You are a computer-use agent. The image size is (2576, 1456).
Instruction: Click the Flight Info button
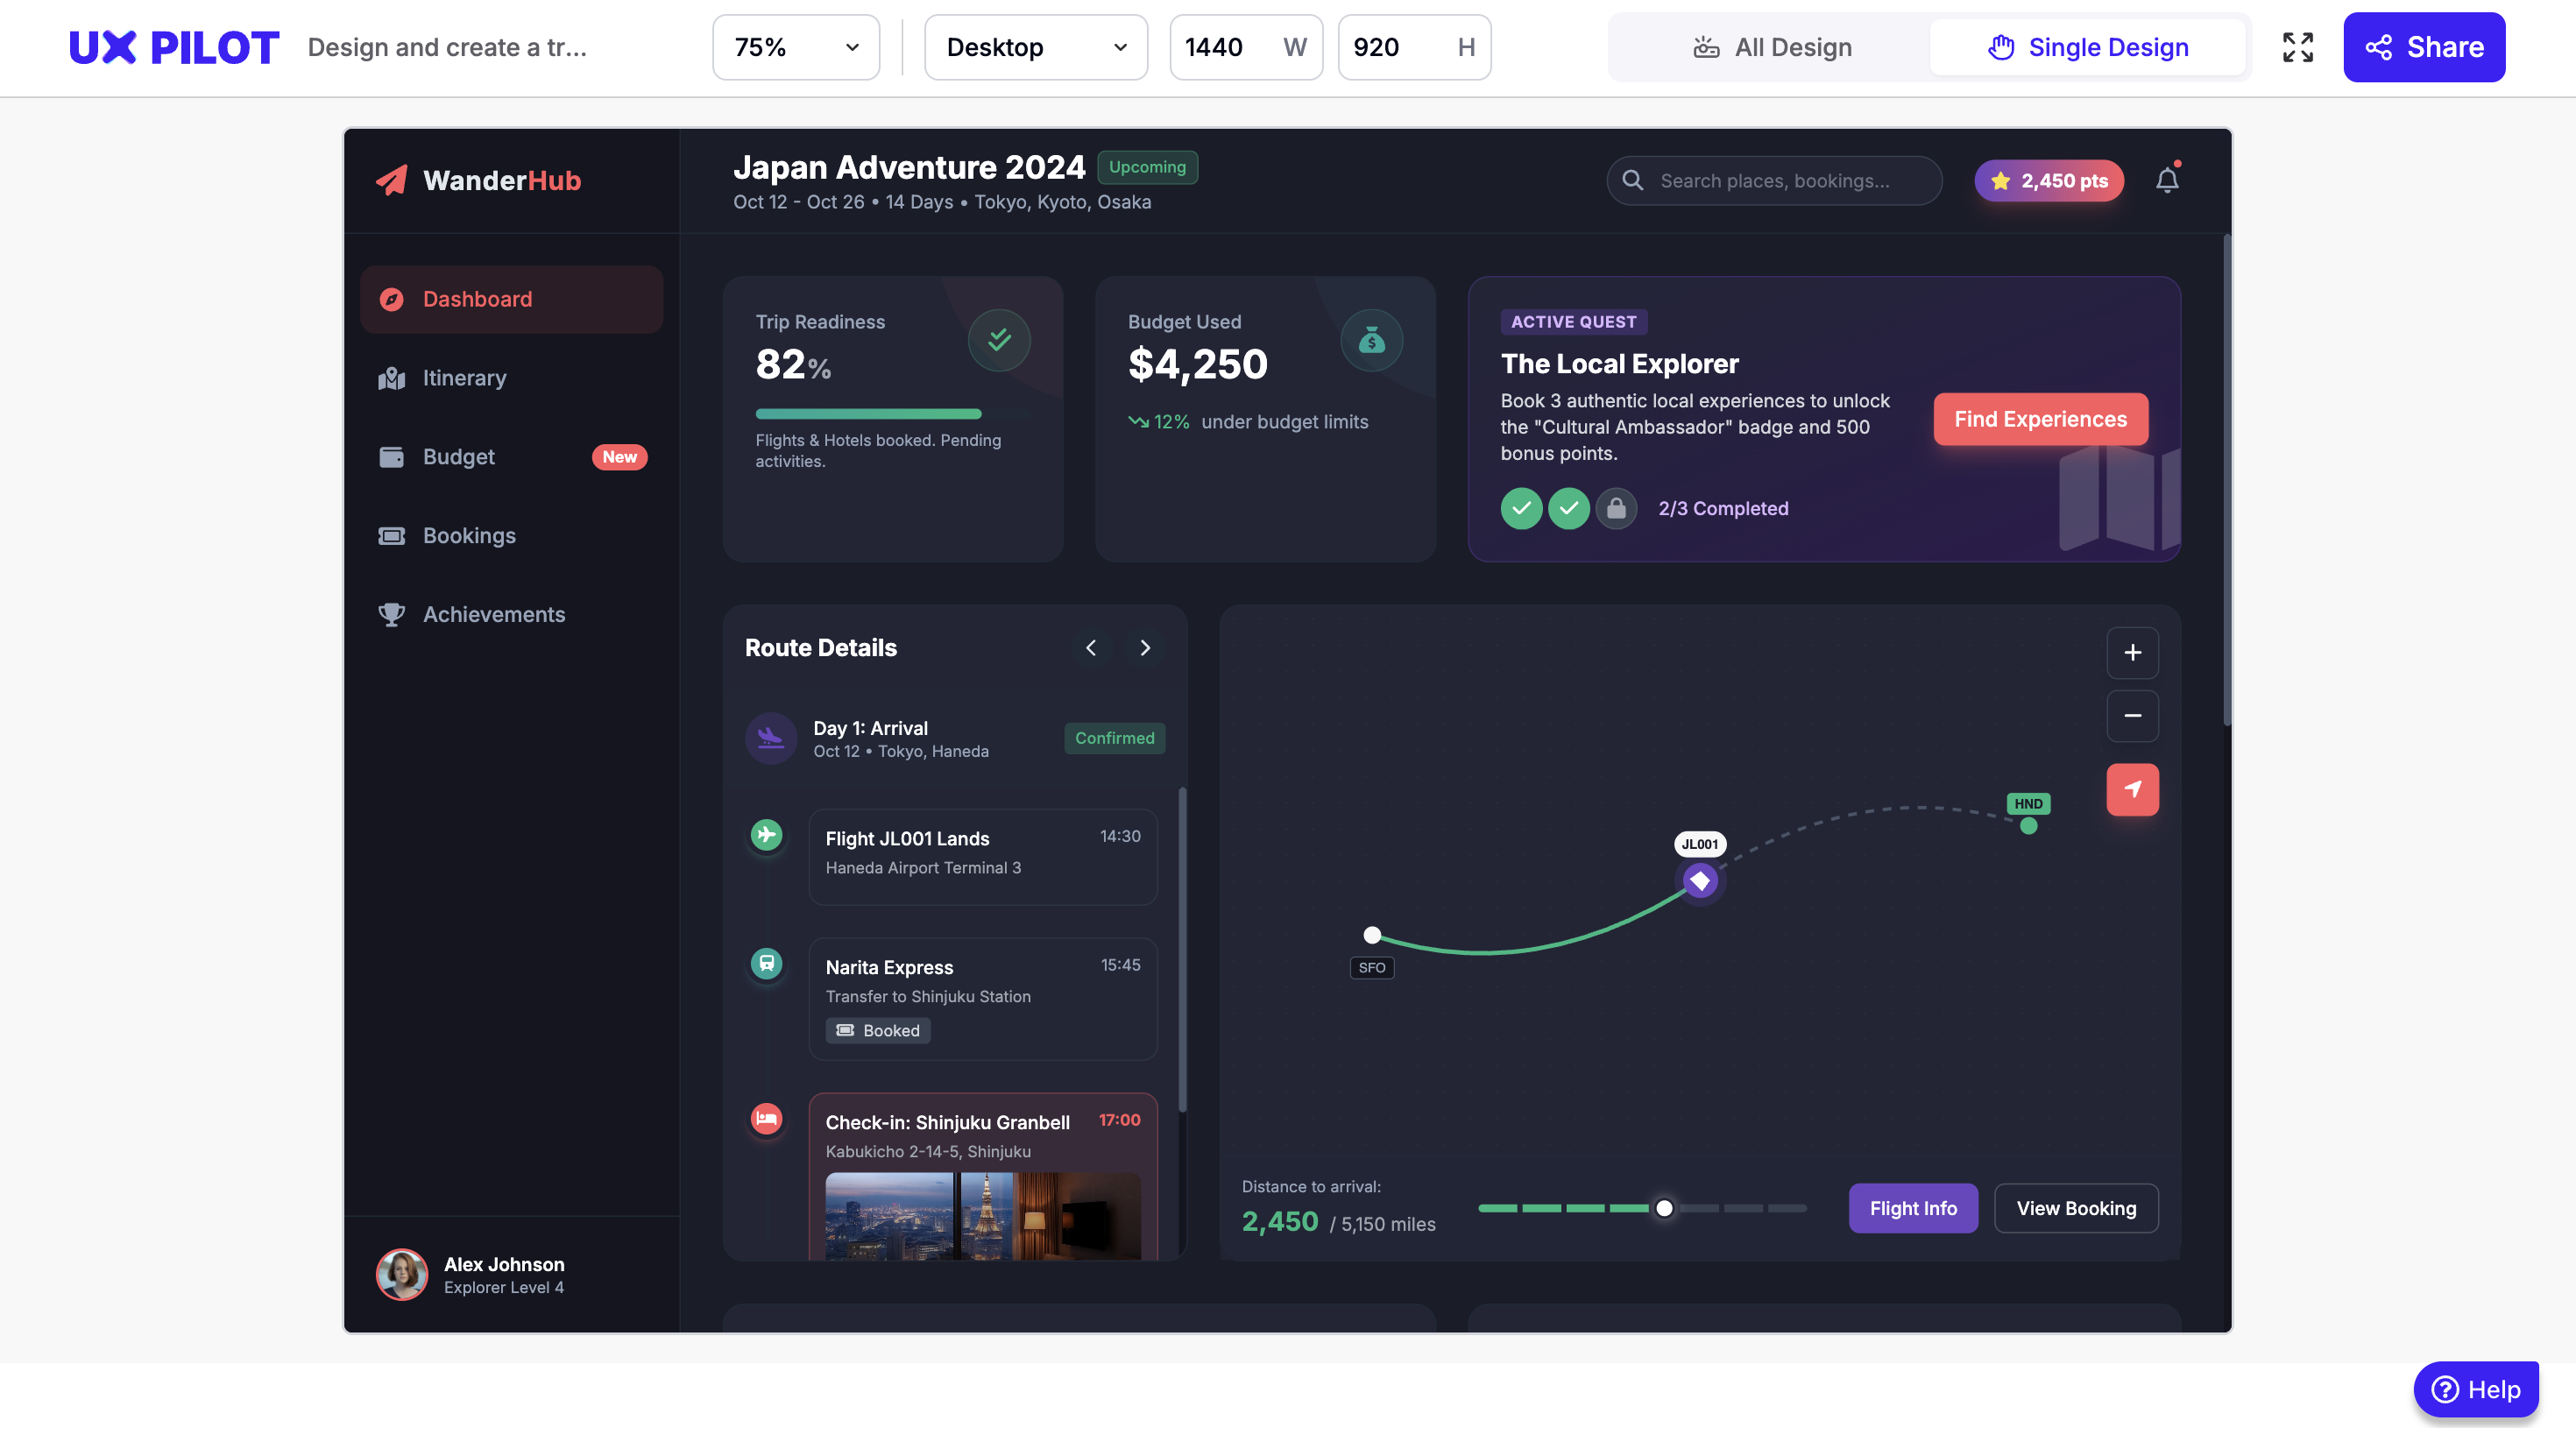1912,1208
